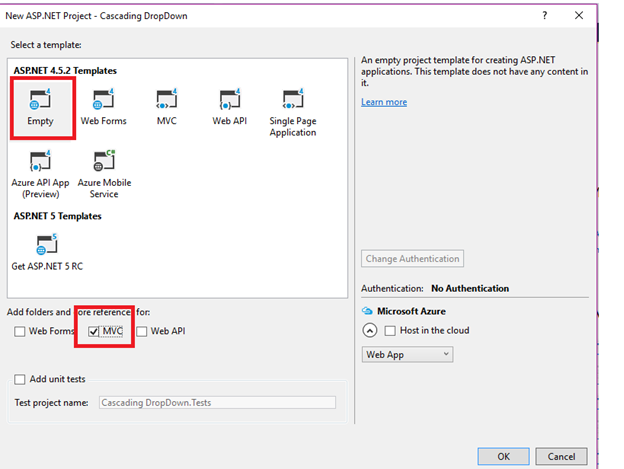Enable the Web Forms core references checkbox
The image size is (624, 469).
(20, 331)
